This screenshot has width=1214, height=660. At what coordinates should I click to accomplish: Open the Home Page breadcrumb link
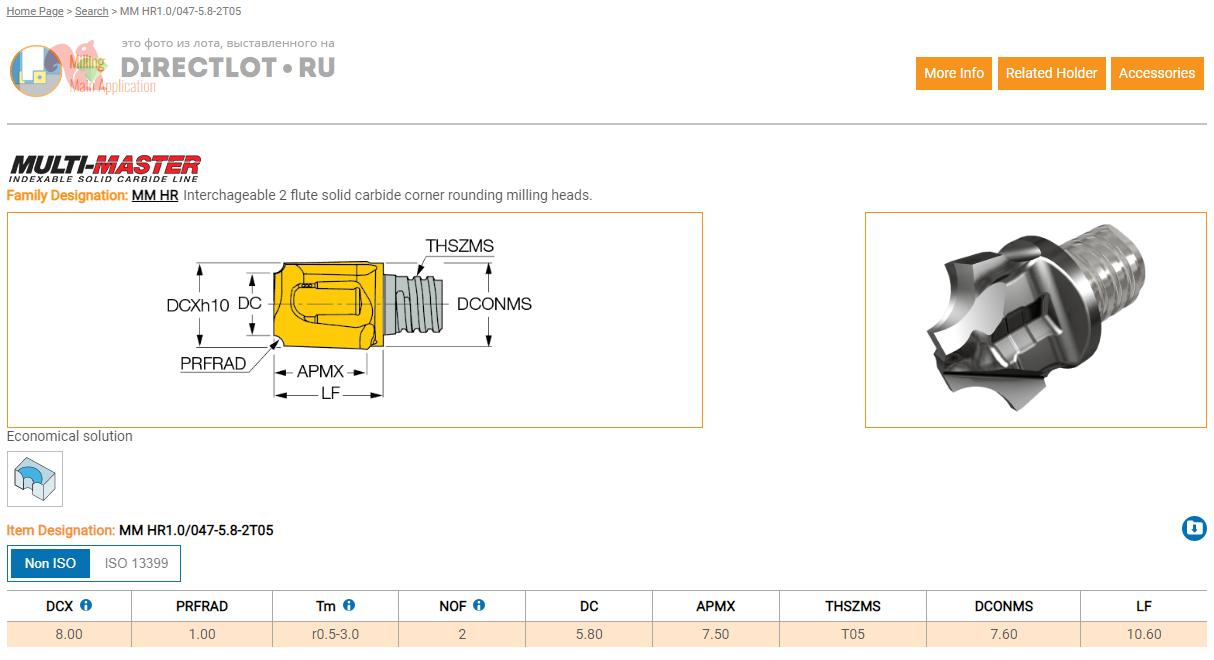point(35,11)
